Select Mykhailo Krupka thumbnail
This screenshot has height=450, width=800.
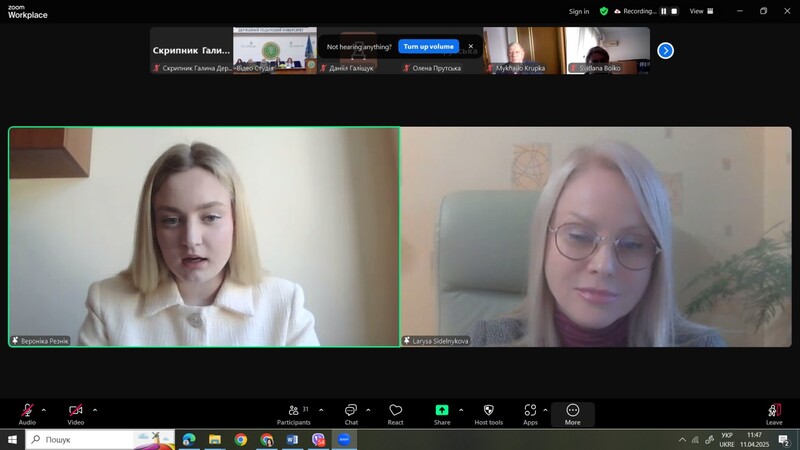524,51
